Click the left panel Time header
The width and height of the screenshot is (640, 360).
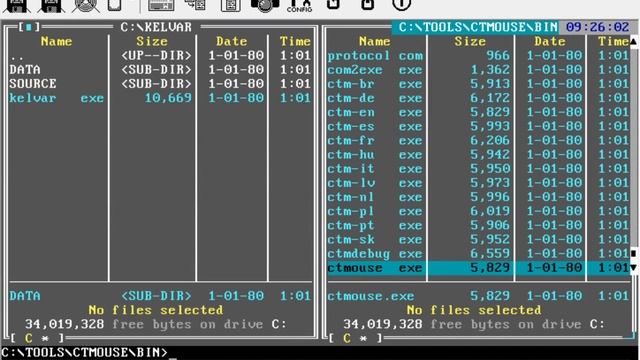(x=295, y=41)
